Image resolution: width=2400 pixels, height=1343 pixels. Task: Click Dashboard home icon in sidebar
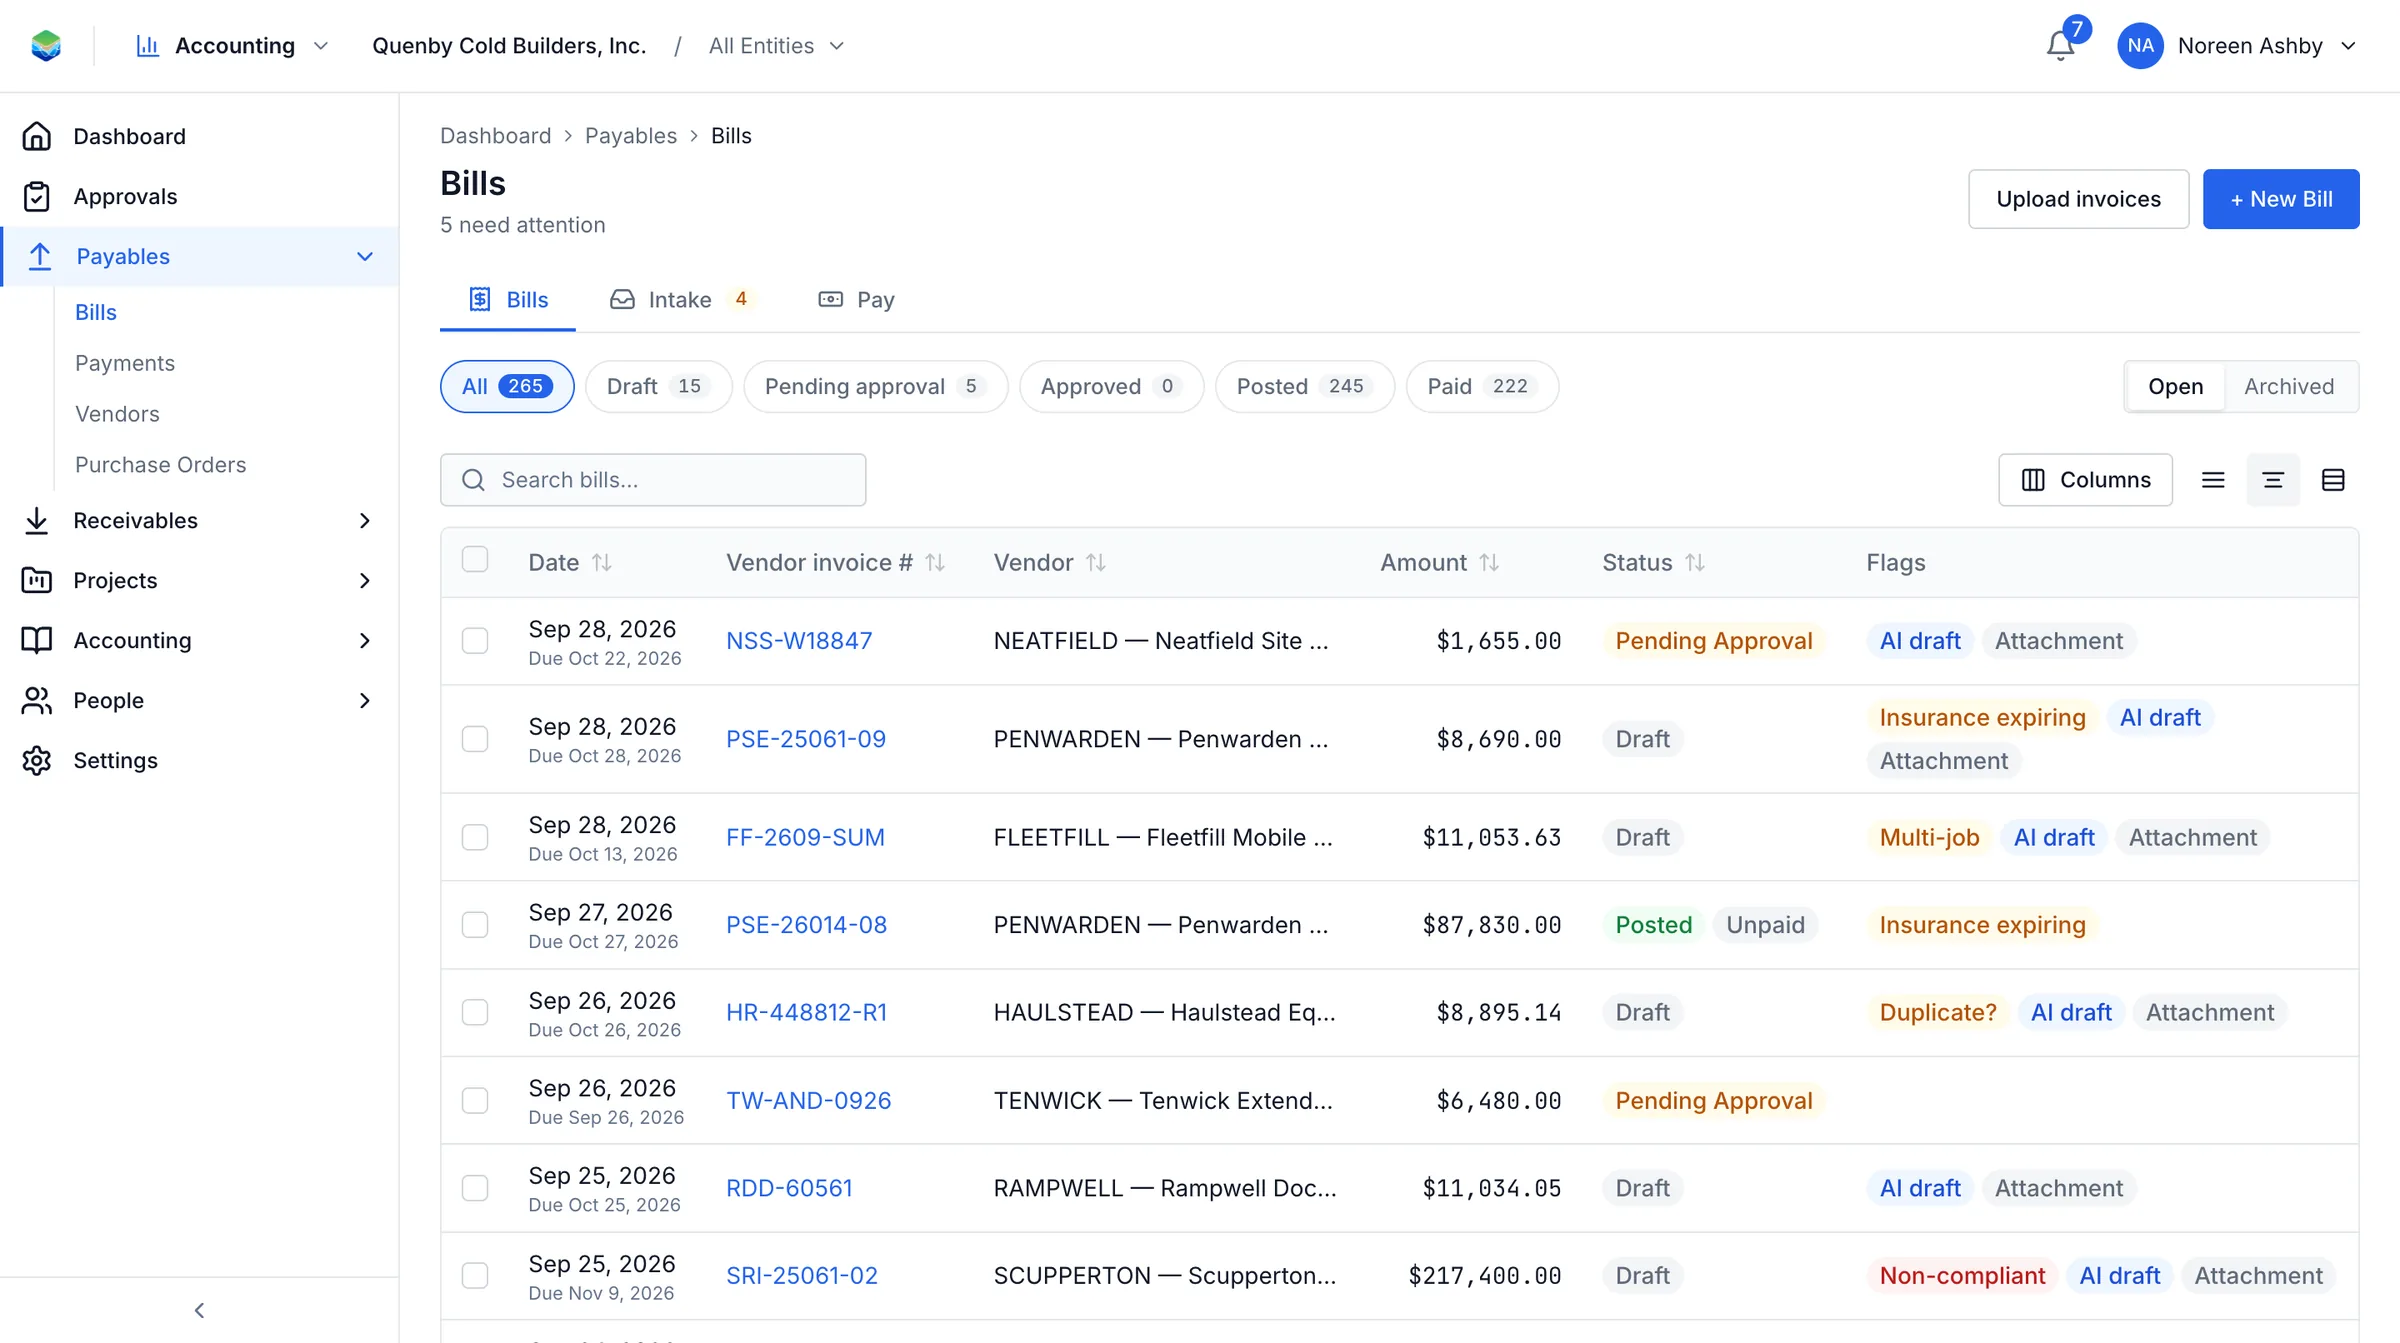tap(37, 136)
